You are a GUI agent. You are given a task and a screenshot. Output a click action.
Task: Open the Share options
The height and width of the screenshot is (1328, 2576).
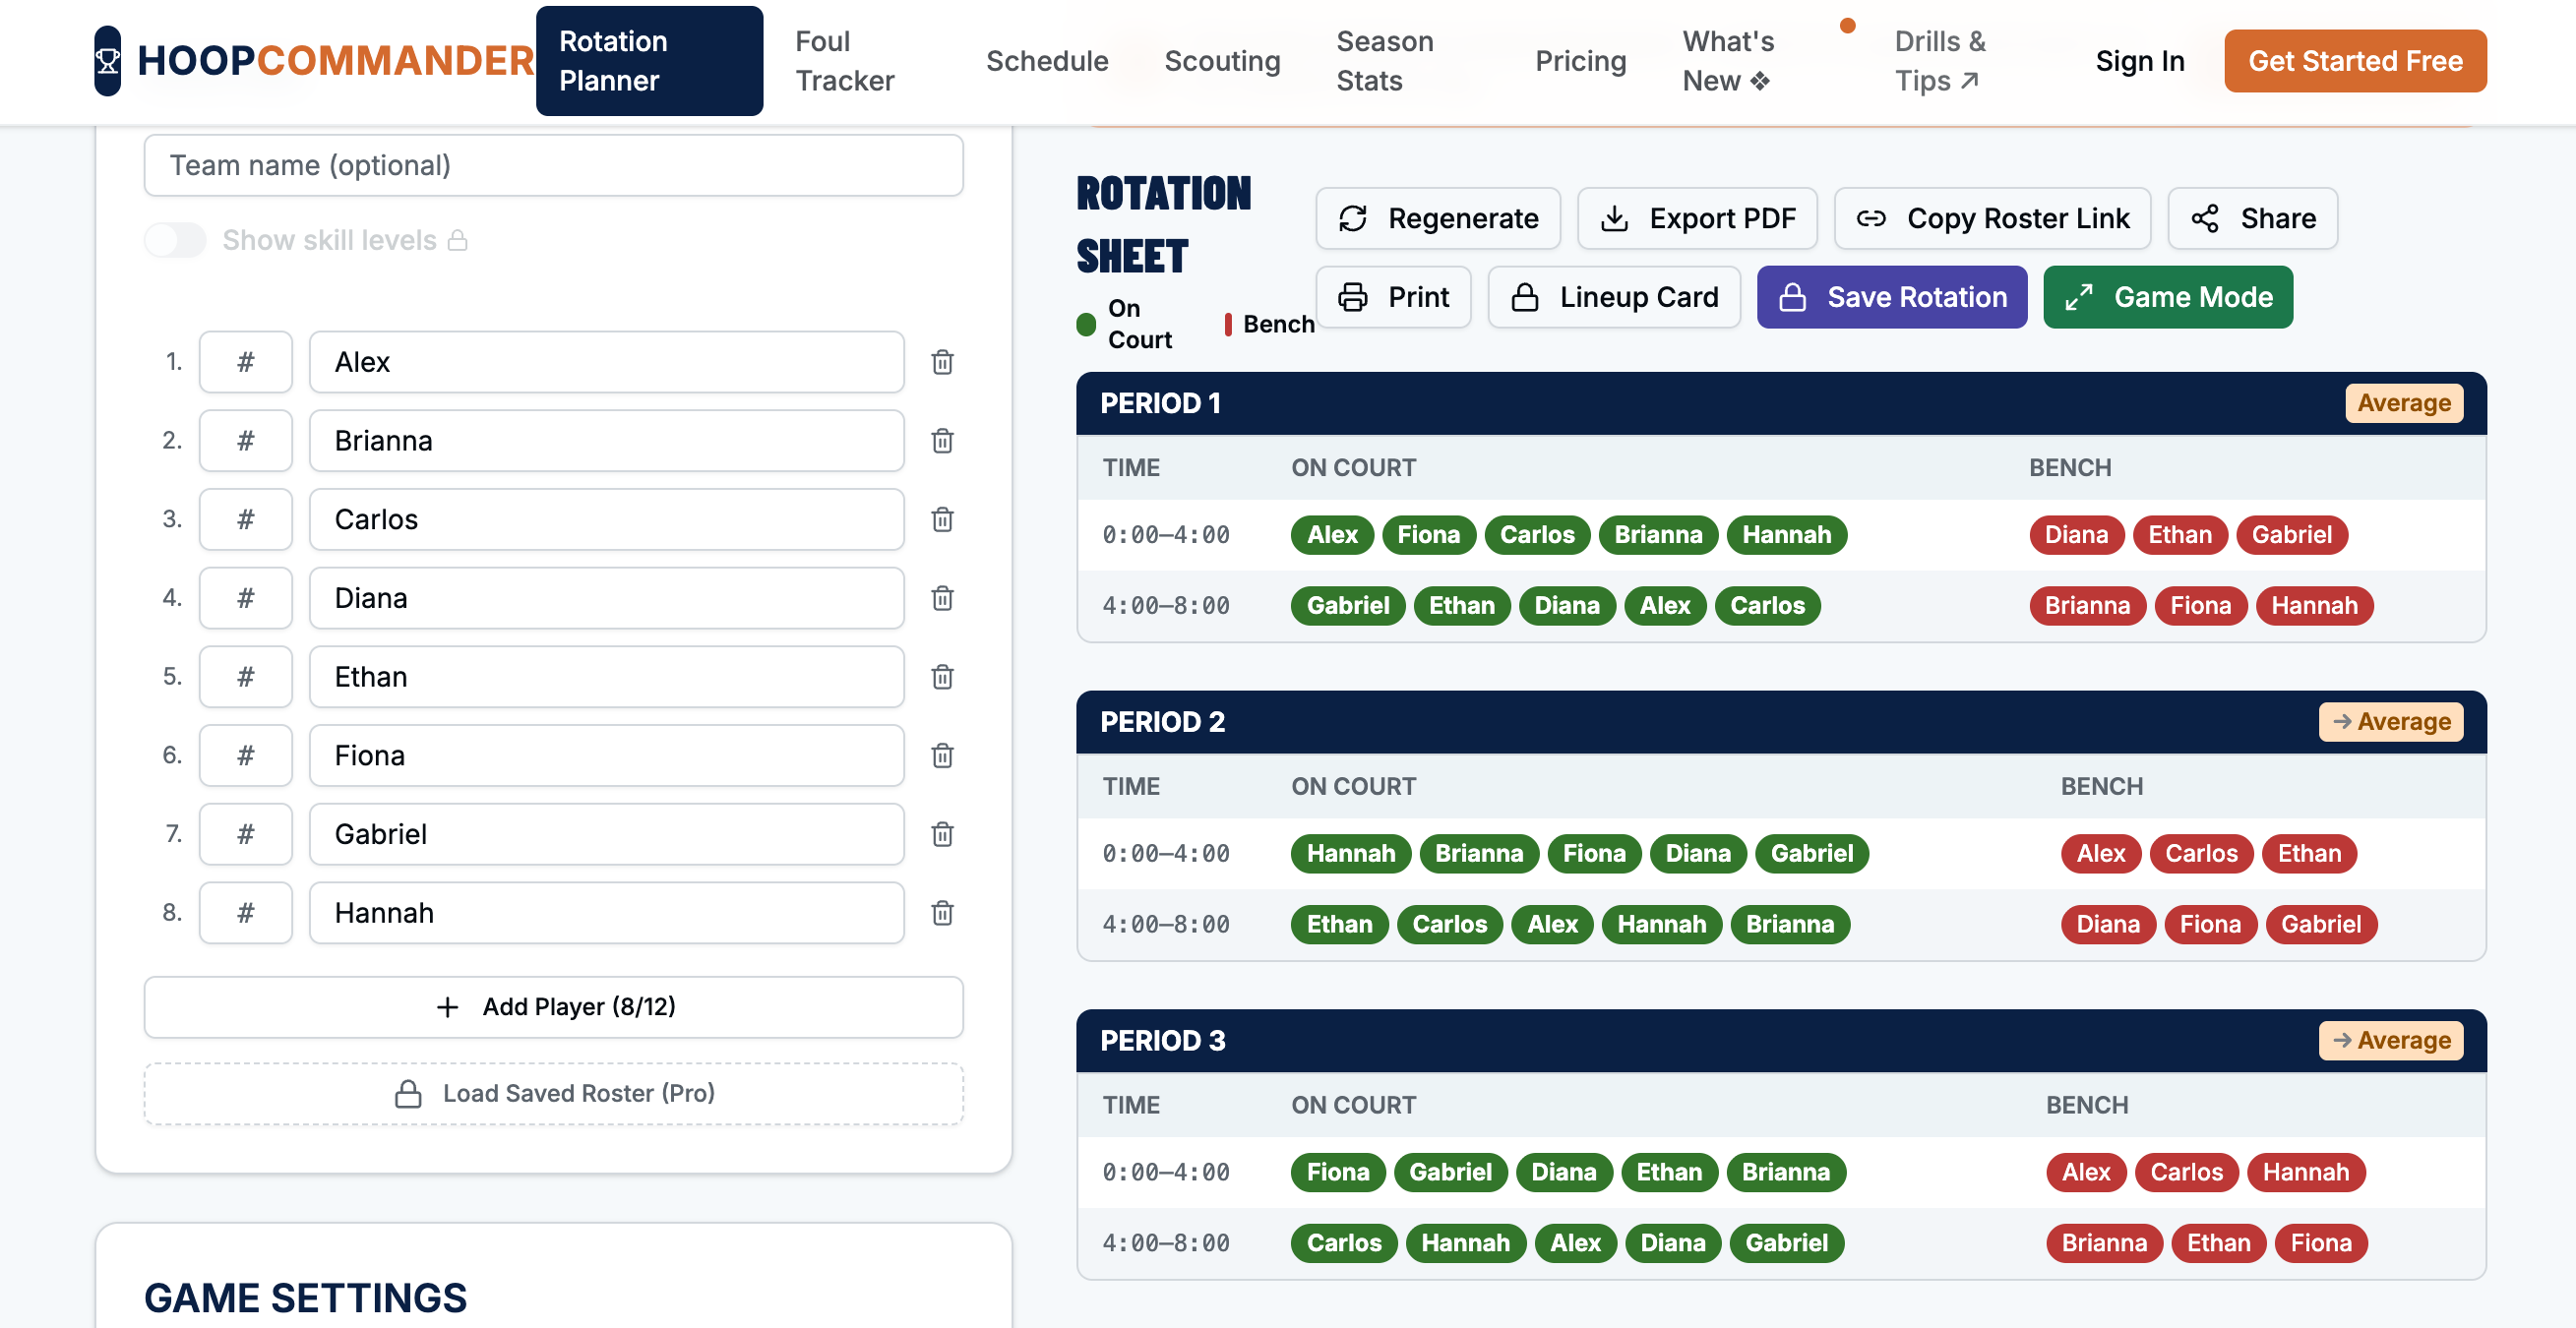[2252, 218]
